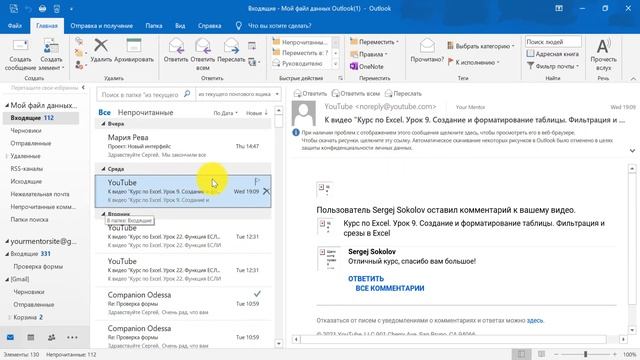Open the sort By Date dropdown
Screen dimensions: 640x360
[x=226, y=113]
